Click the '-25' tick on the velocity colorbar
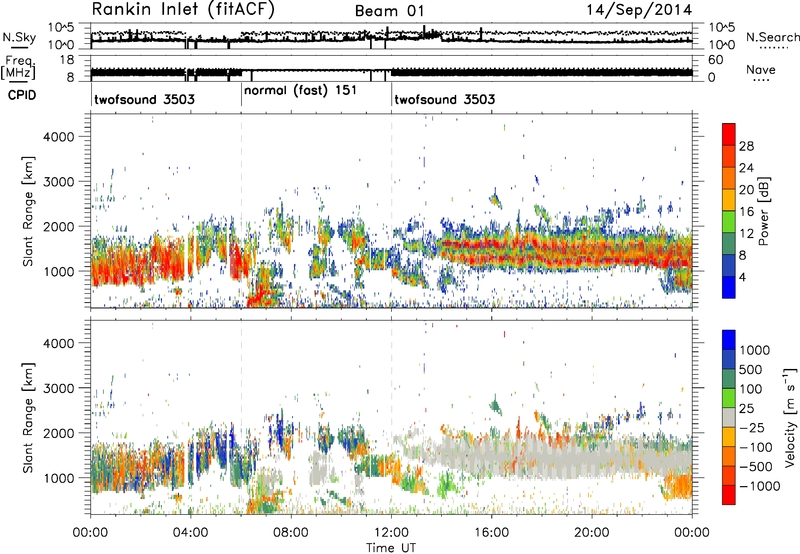Screen dimensions: 800x554 (x=753, y=428)
